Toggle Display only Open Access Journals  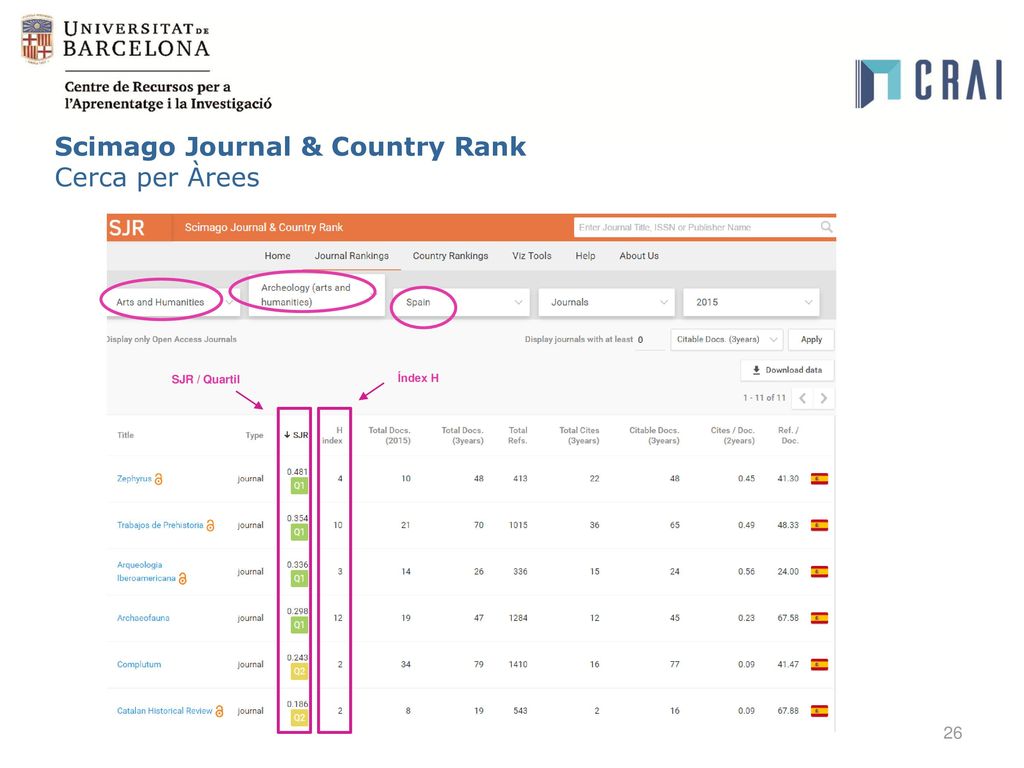pyautogui.click(x=172, y=340)
